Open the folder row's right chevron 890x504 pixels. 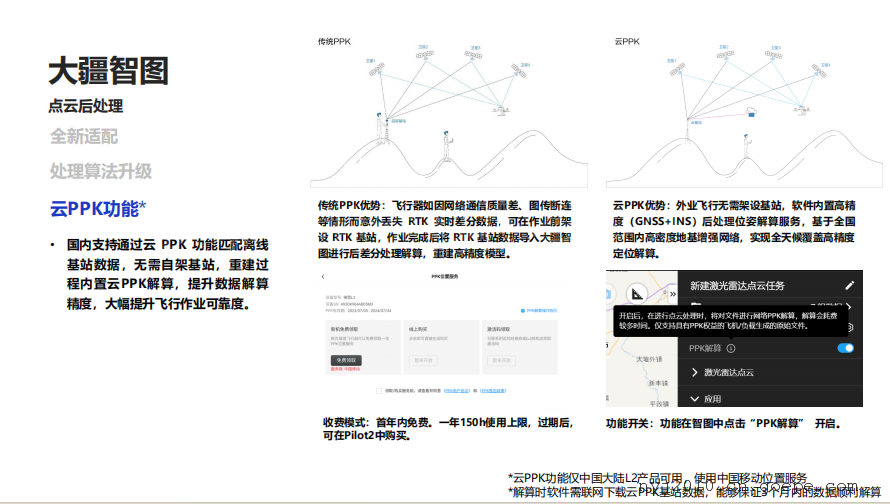[x=850, y=308]
